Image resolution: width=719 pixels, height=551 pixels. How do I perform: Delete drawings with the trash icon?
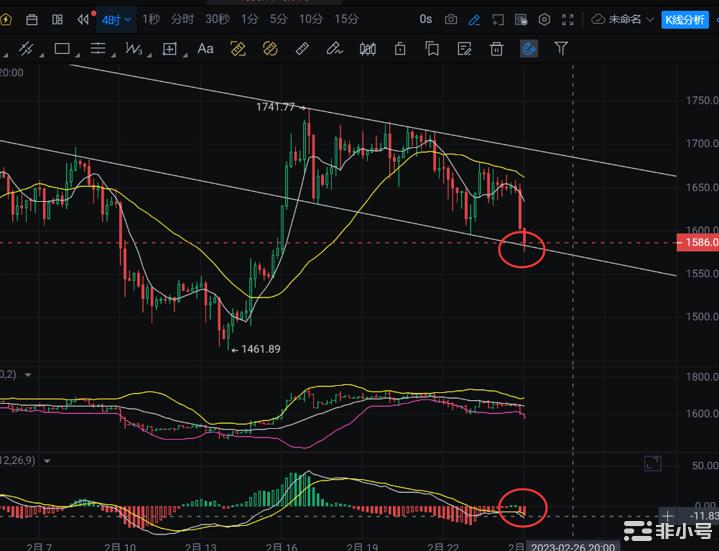click(496, 49)
